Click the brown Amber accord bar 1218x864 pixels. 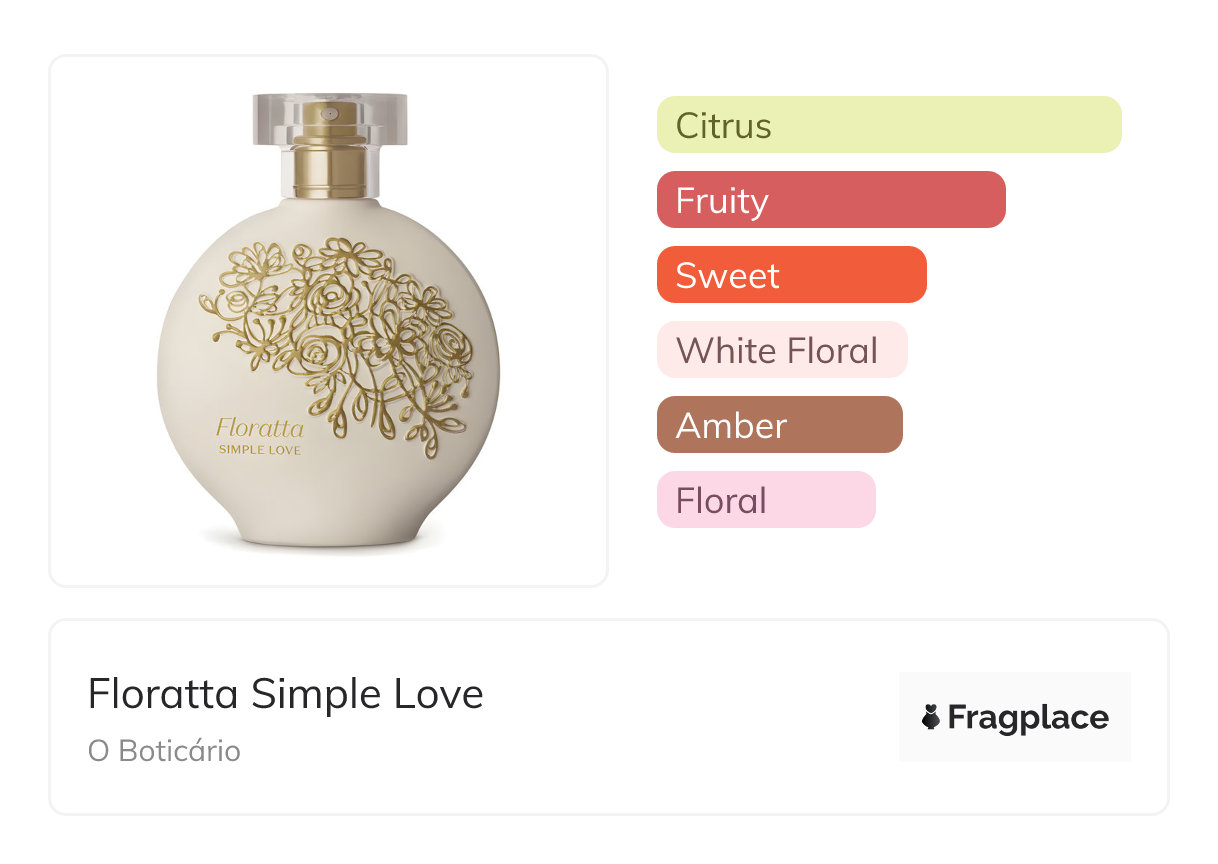(779, 425)
